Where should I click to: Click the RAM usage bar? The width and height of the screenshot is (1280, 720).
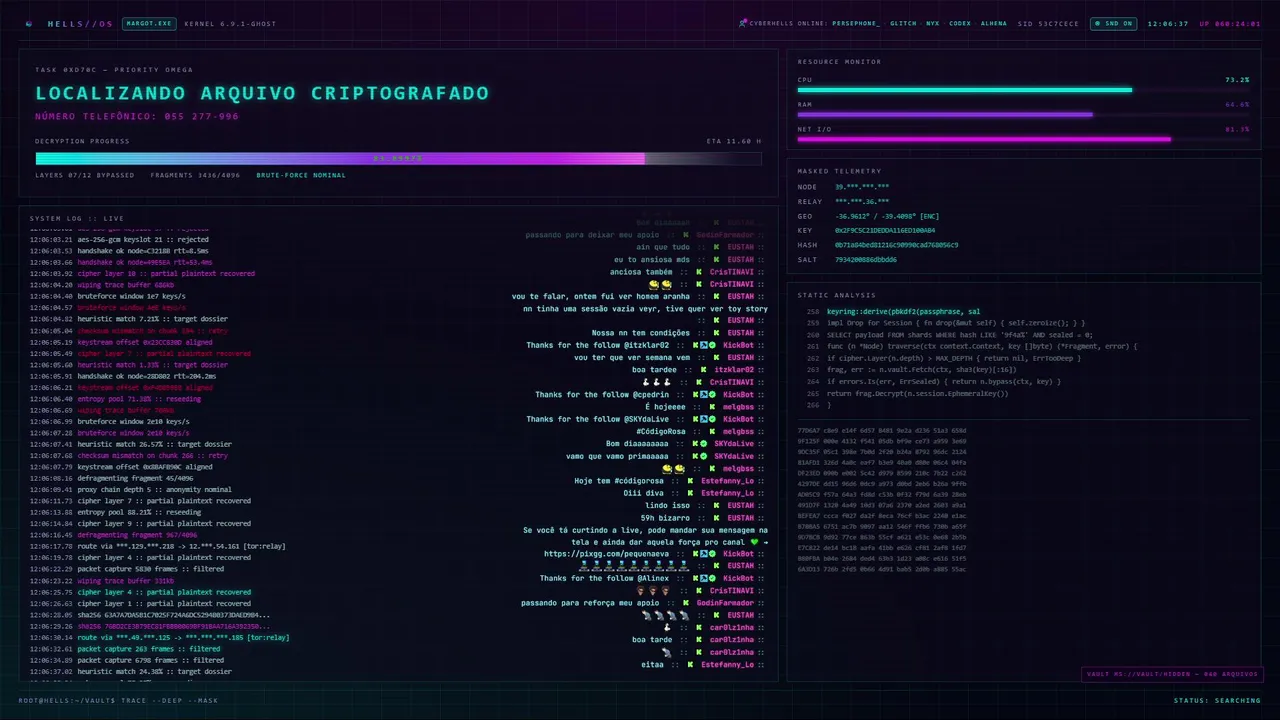click(x=1023, y=114)
